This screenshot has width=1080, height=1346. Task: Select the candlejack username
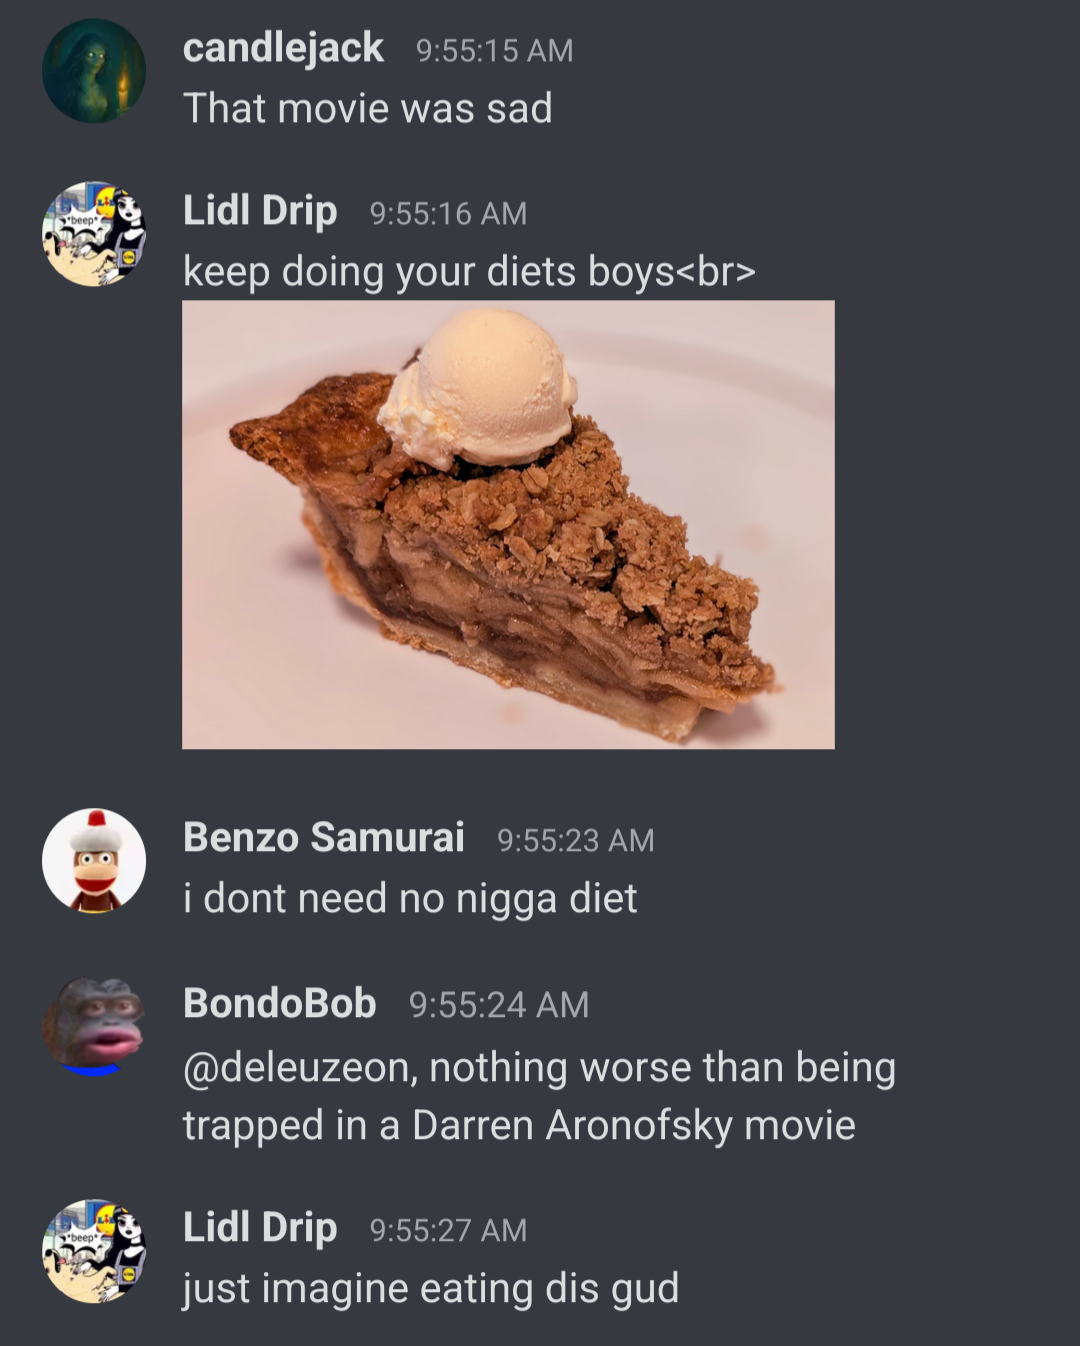(x=283, y=48)
